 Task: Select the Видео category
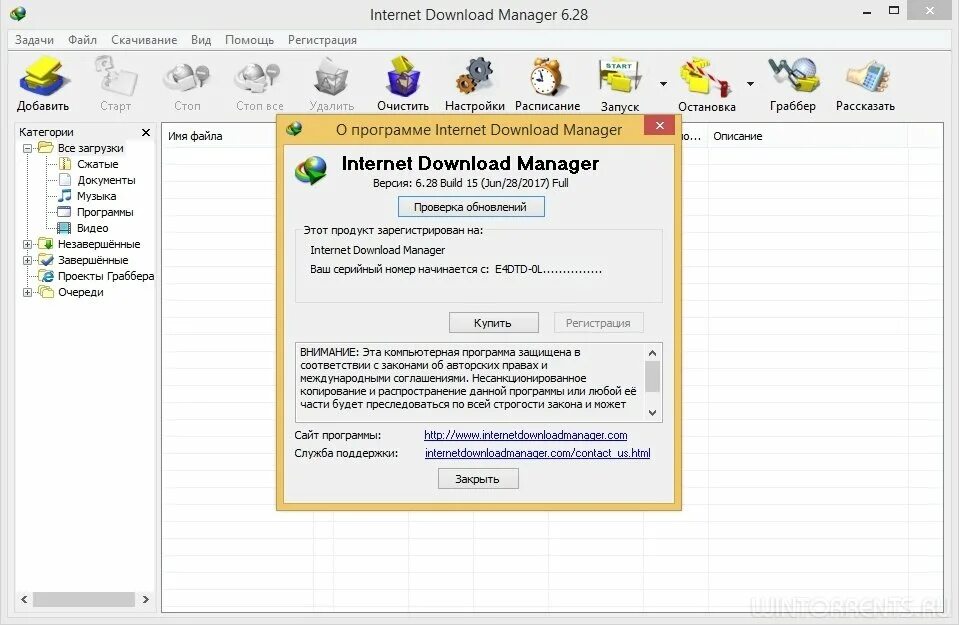pos(92,227)
